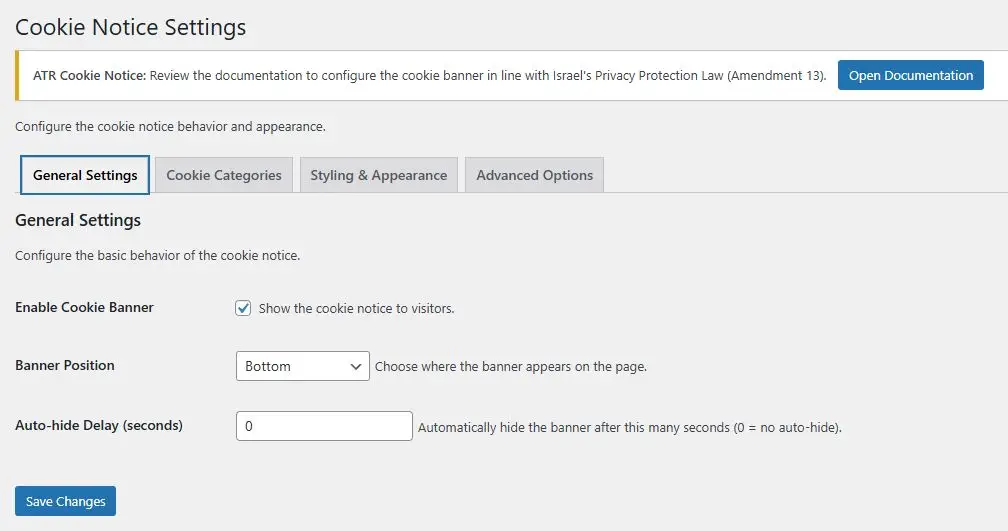1008x531 pixels.
Task: Click the chevron arrow in the Bottom select box
Action: [356, 366]
